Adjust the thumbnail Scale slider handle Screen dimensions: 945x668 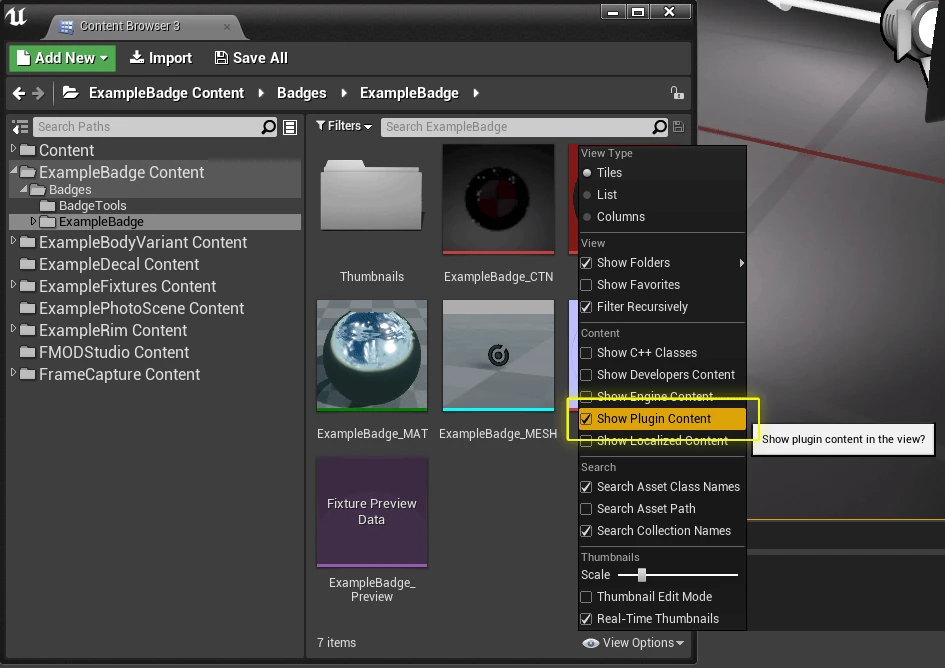click(x=642, y=575)
